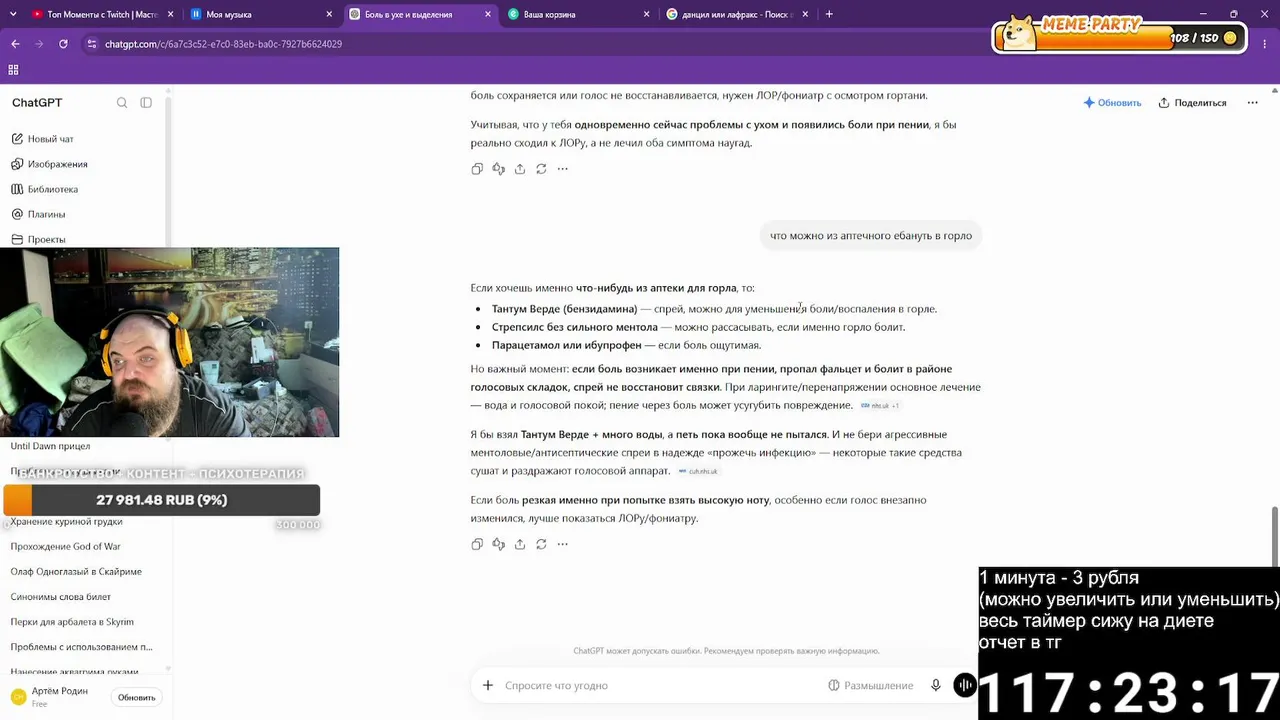
Task: Open more actions for the Тантум Верде response
Action: 562,544
